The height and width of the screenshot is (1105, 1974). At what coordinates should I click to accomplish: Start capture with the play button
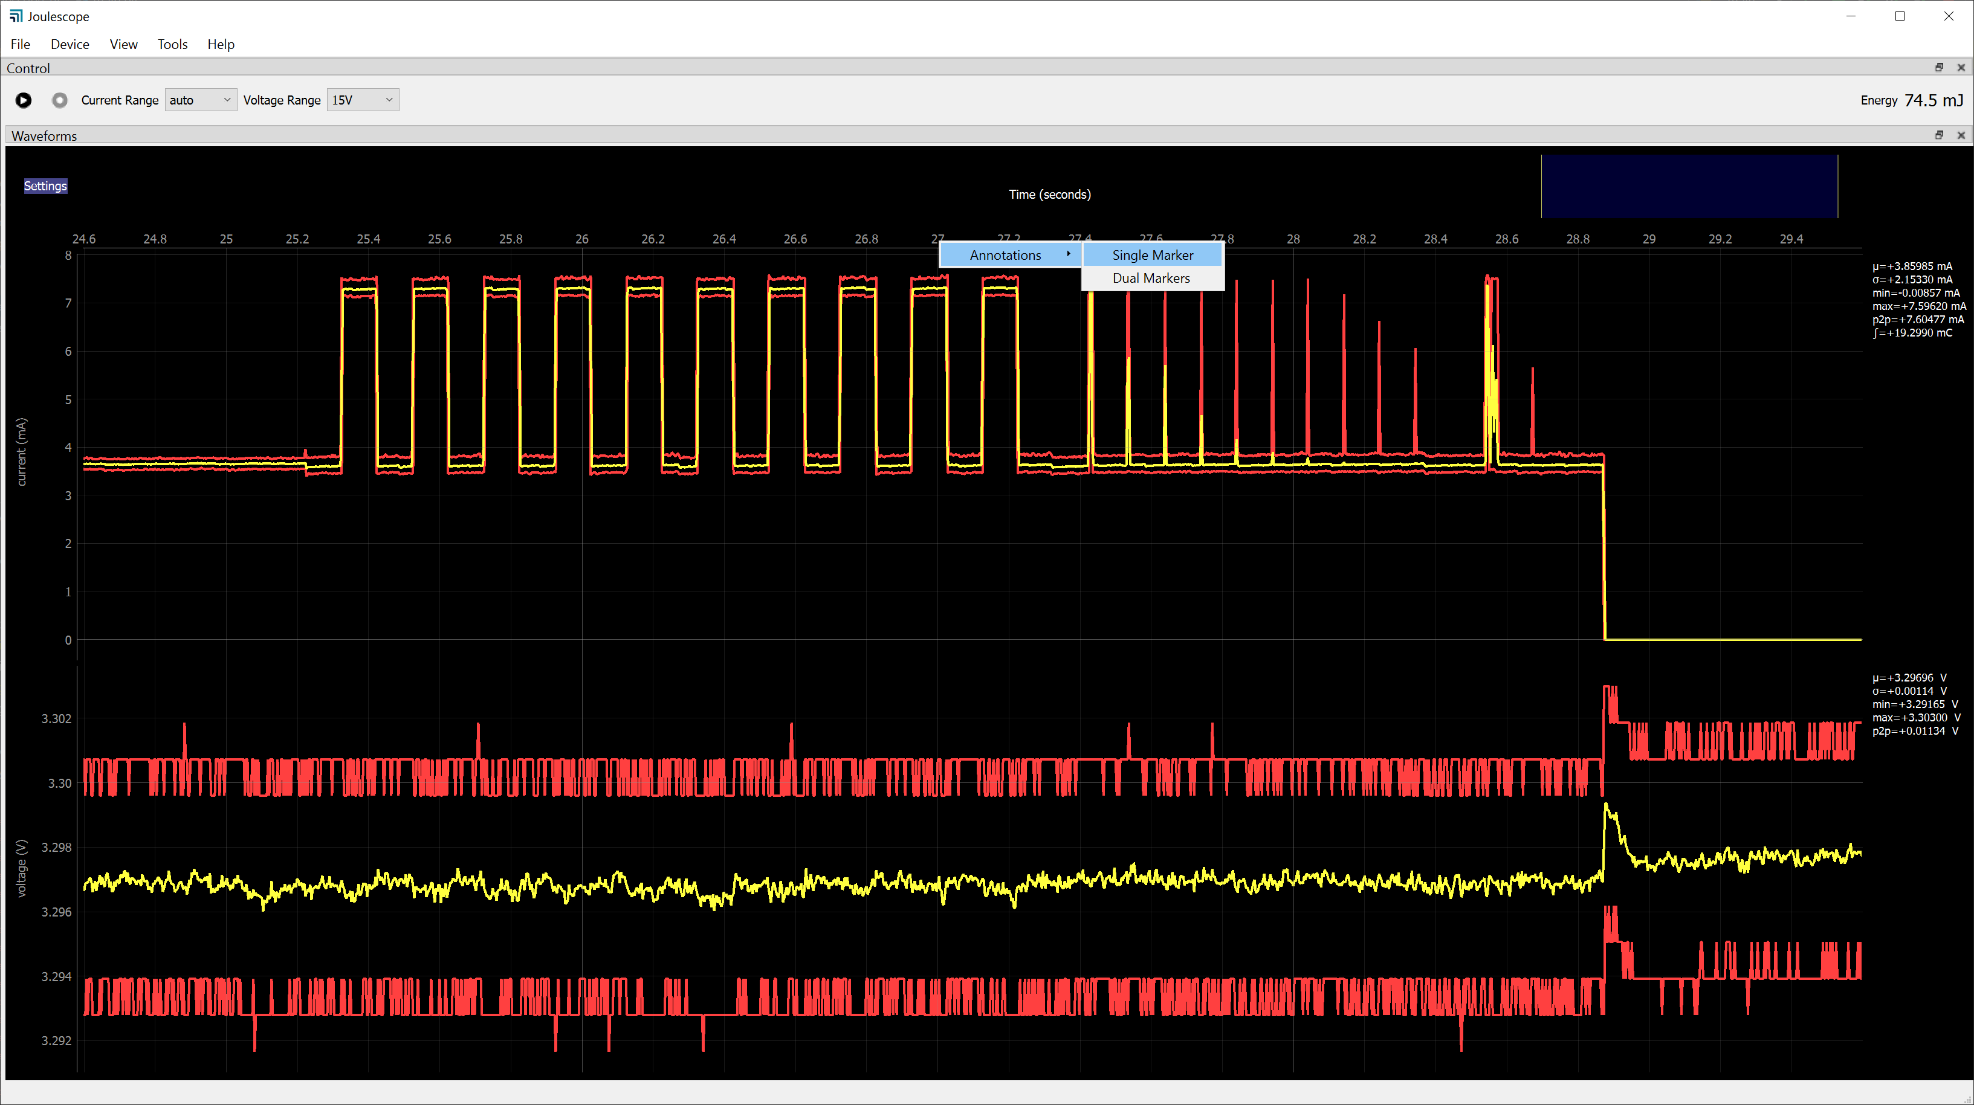[23, 100]
